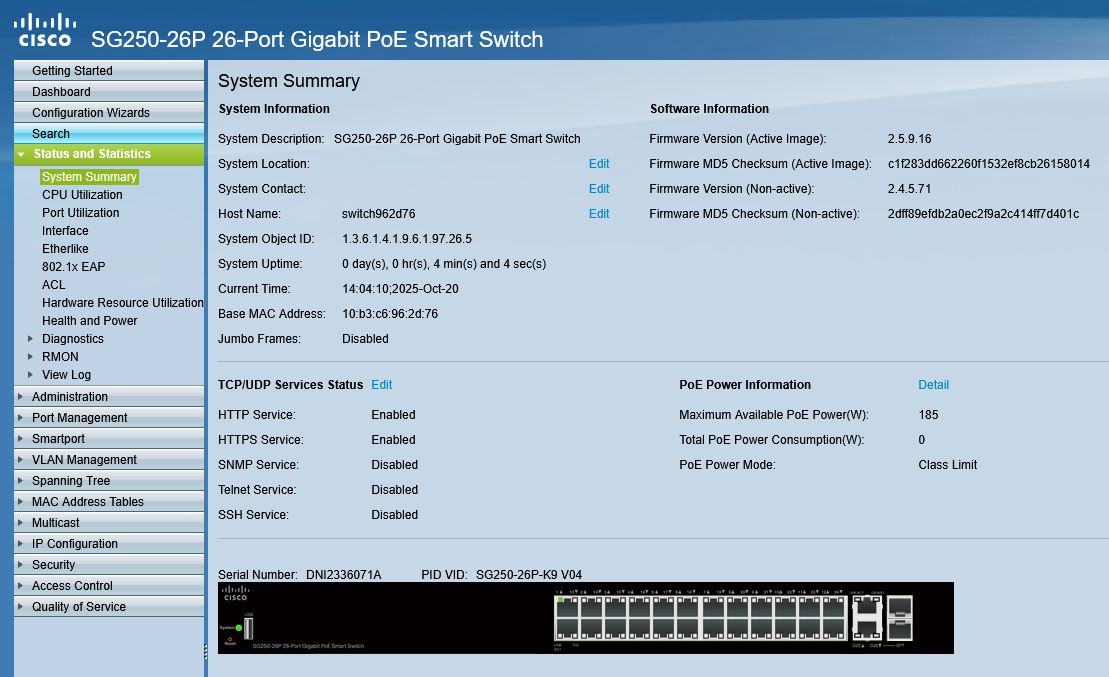Expand the Diagnostics subtree arrow
This screenshot has height=677, width=1109.
[x=30, y=338]
